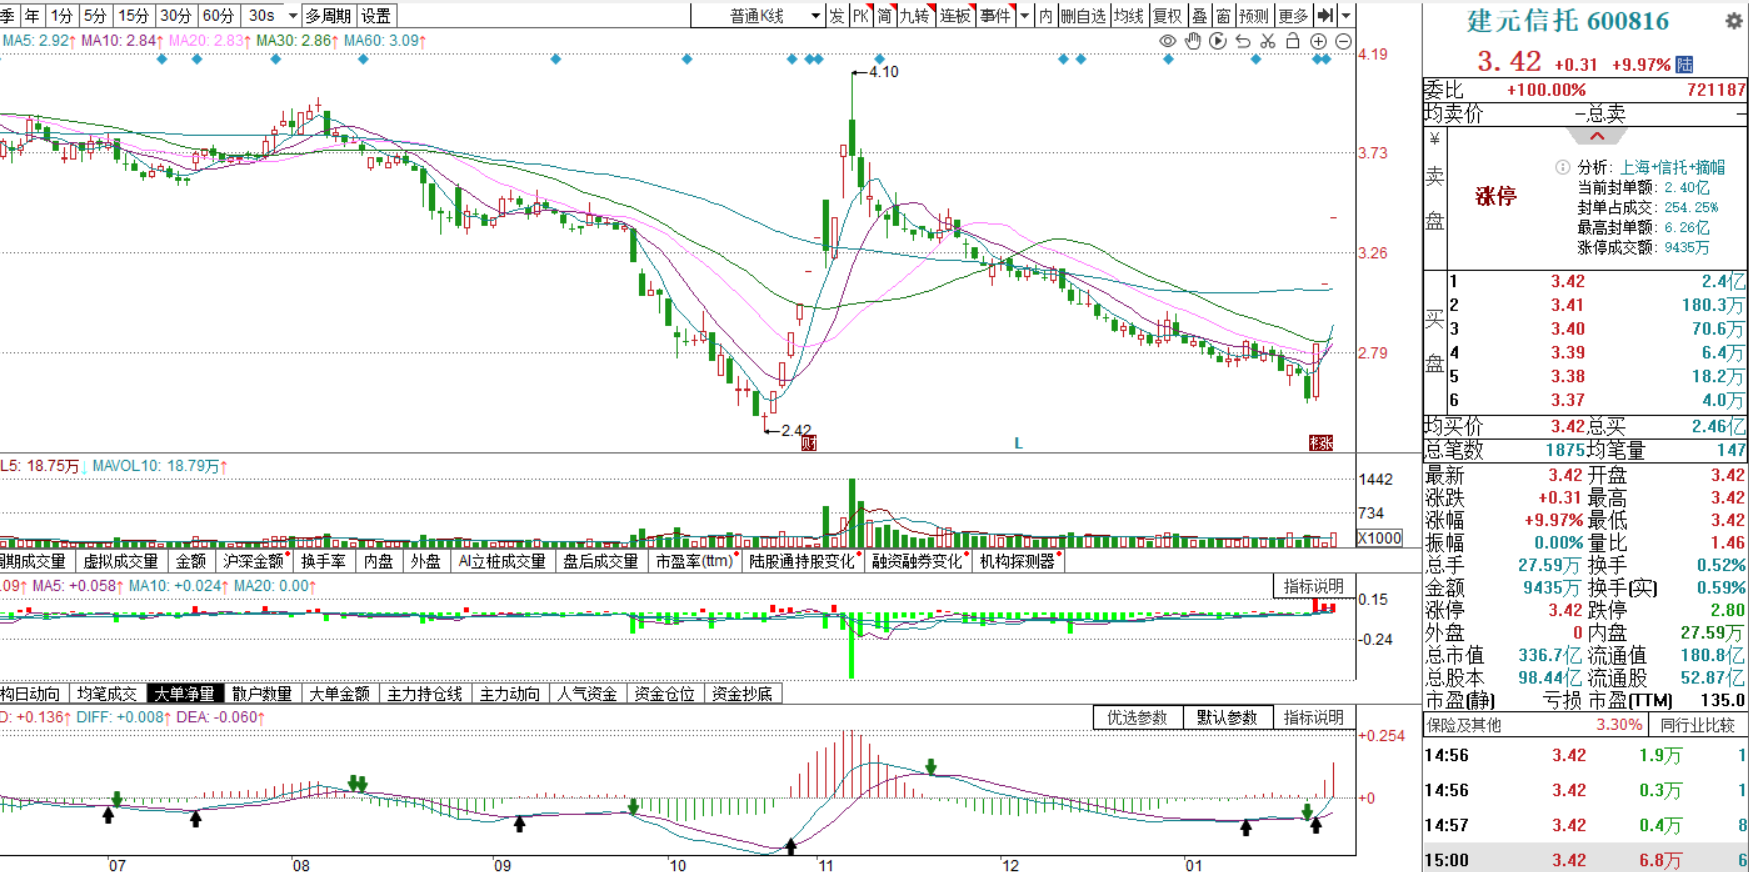
Task: Click the 窗 window button
Action: 1223,15
